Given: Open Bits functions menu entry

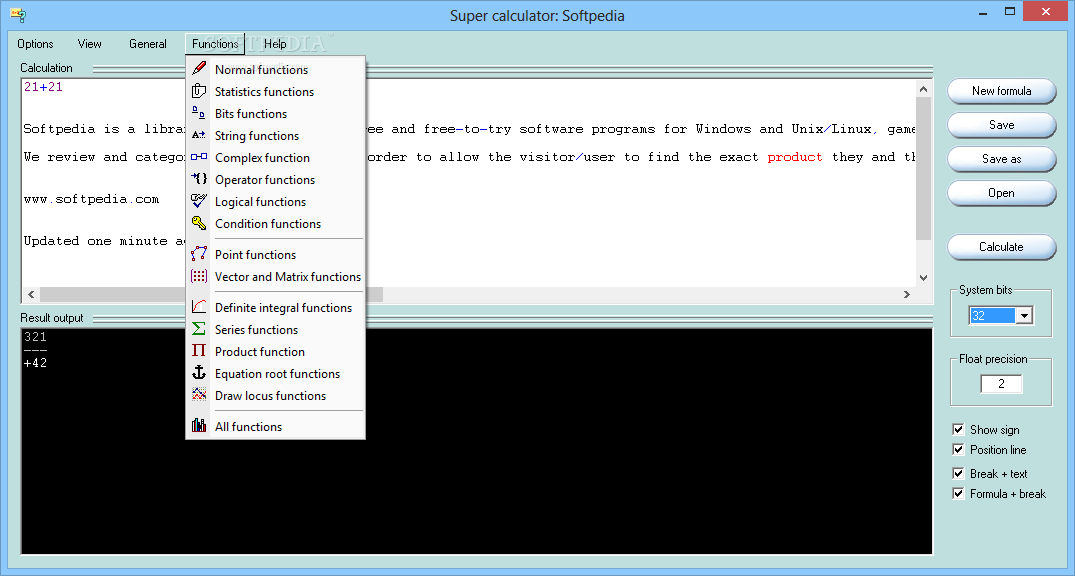Looking at the screenshot, I should tap(276, 113).
